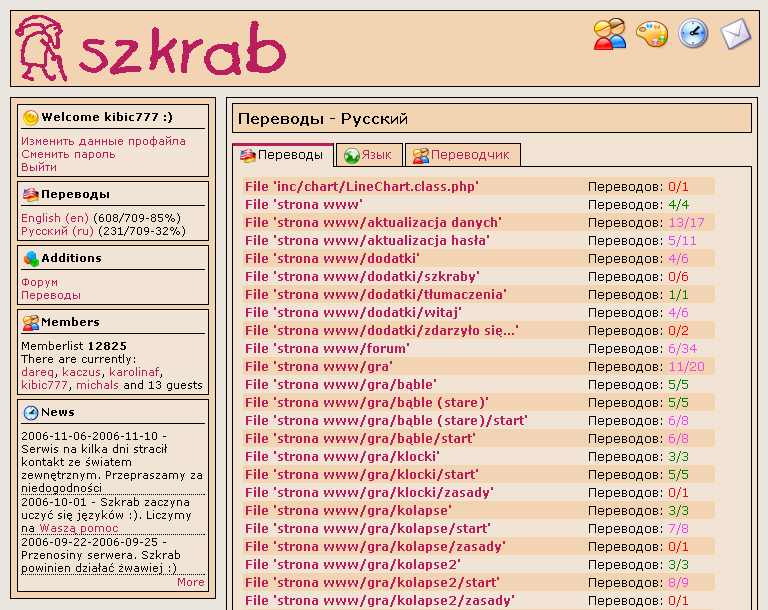Click the globe icon on Язык tab
The image size is (768, 610).
351,156
